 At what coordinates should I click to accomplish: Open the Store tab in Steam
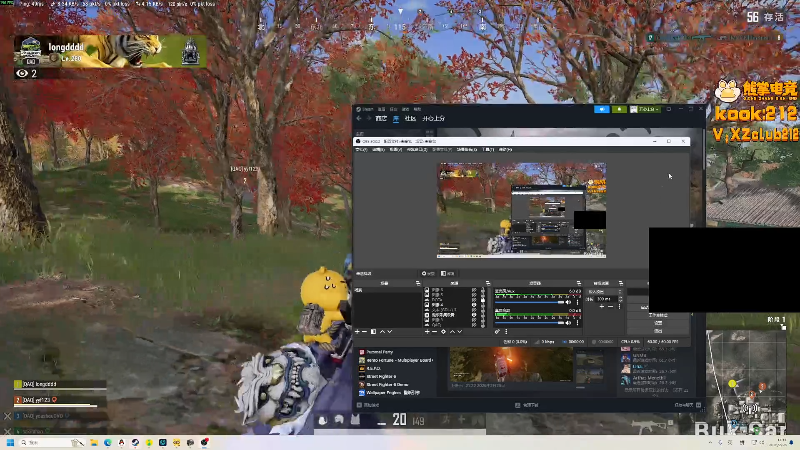click(381, 118)
